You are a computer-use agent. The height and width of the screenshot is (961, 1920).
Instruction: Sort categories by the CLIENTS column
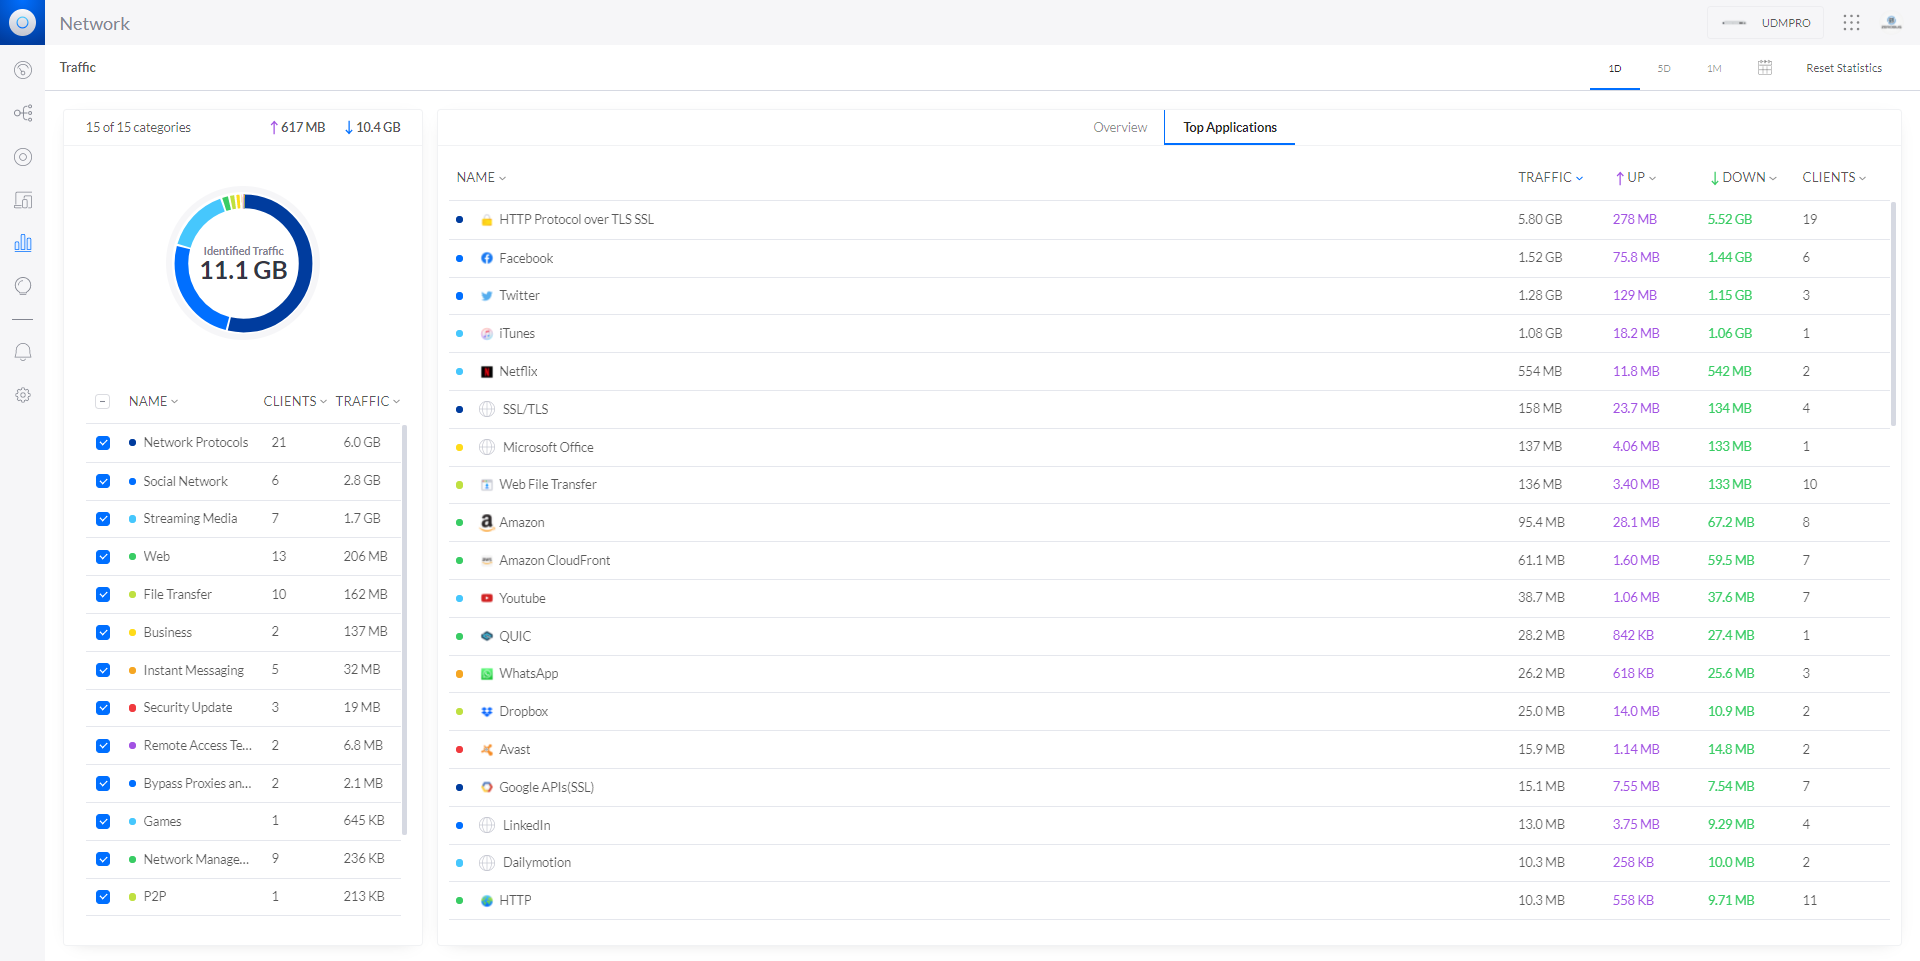[294, 401]
